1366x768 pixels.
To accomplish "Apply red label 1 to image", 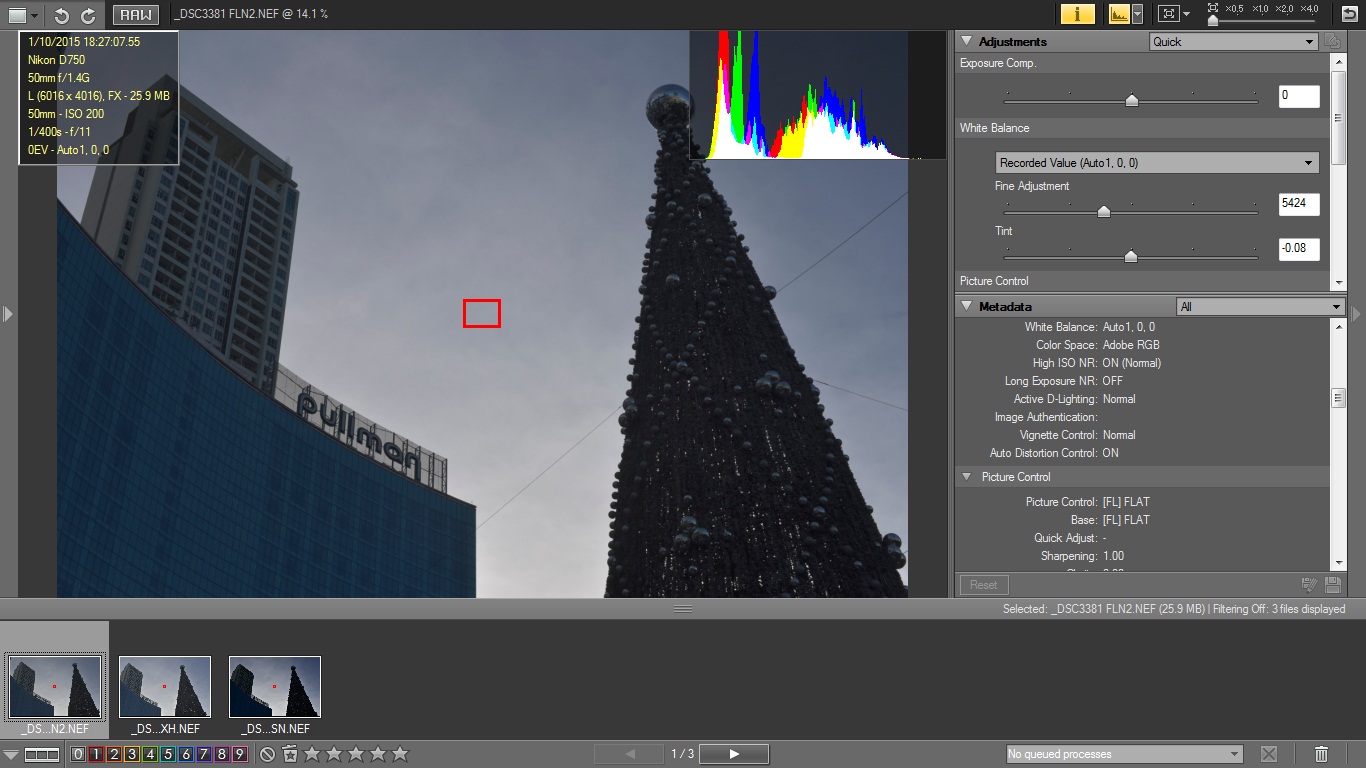I will click(x=95, y=754).
